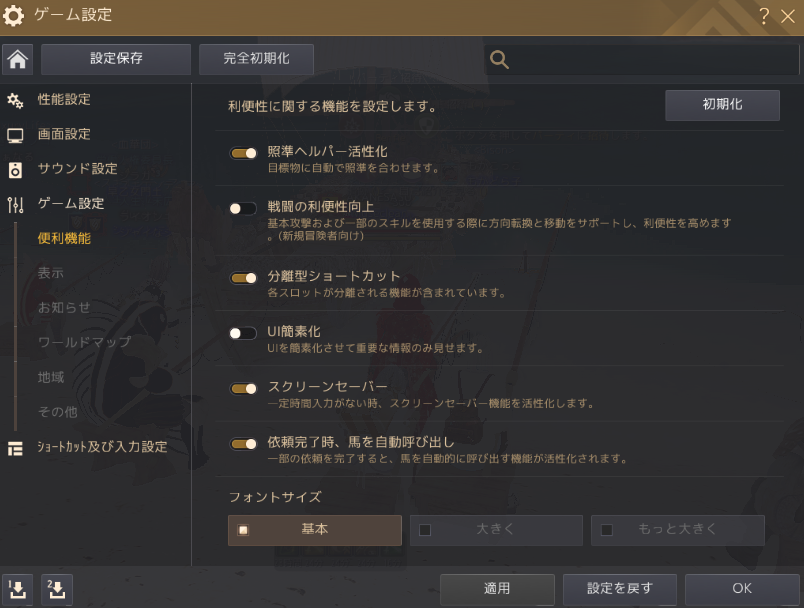This screenshot has height=608, width=804.
Task: Select the 画面設定 monitor icon
Action: (15, 135)
